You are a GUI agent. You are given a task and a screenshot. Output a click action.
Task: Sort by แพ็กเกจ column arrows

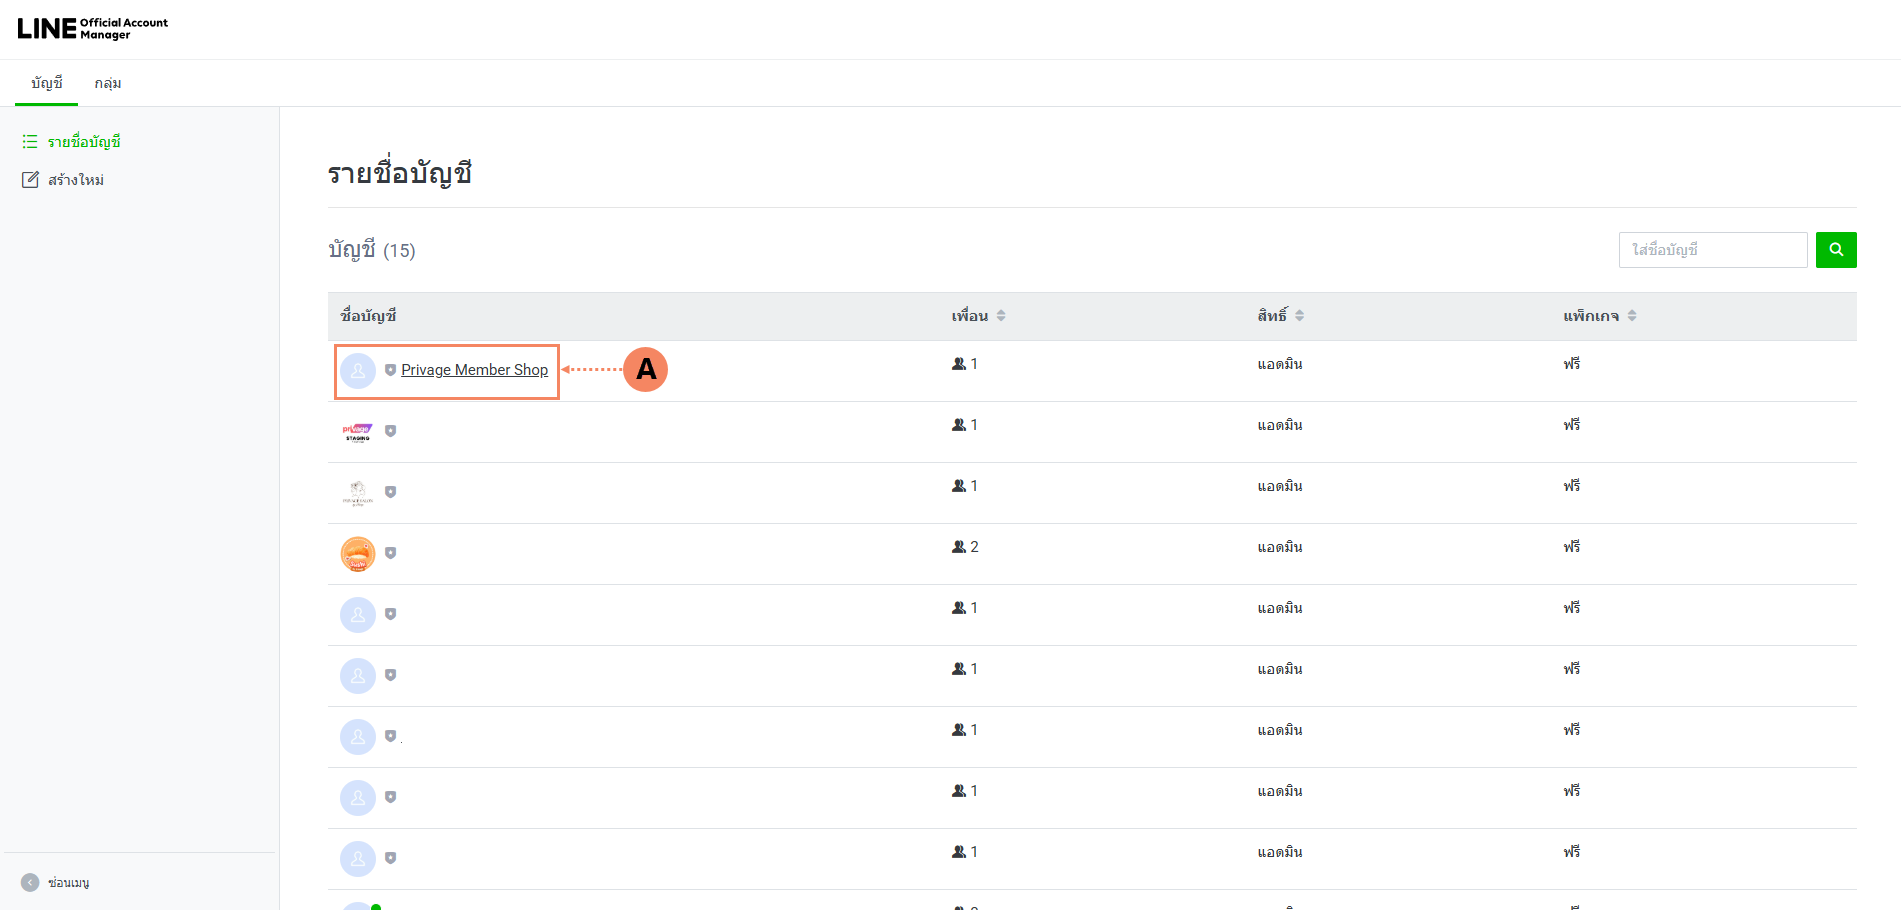pyautogui.click(x=1632, y=316)
